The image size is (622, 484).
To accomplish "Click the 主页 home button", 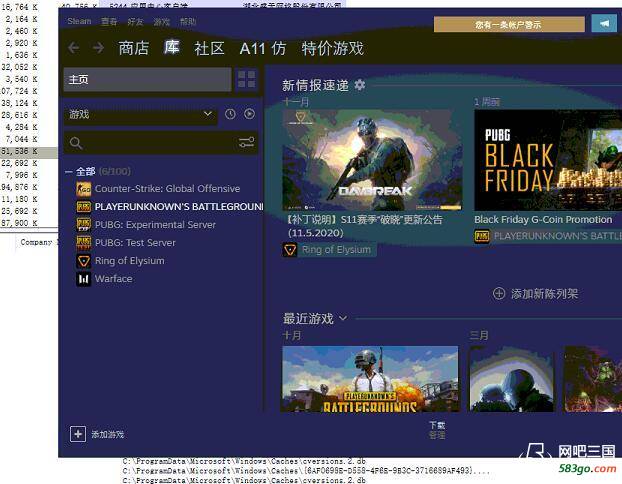I will point(147,79).
